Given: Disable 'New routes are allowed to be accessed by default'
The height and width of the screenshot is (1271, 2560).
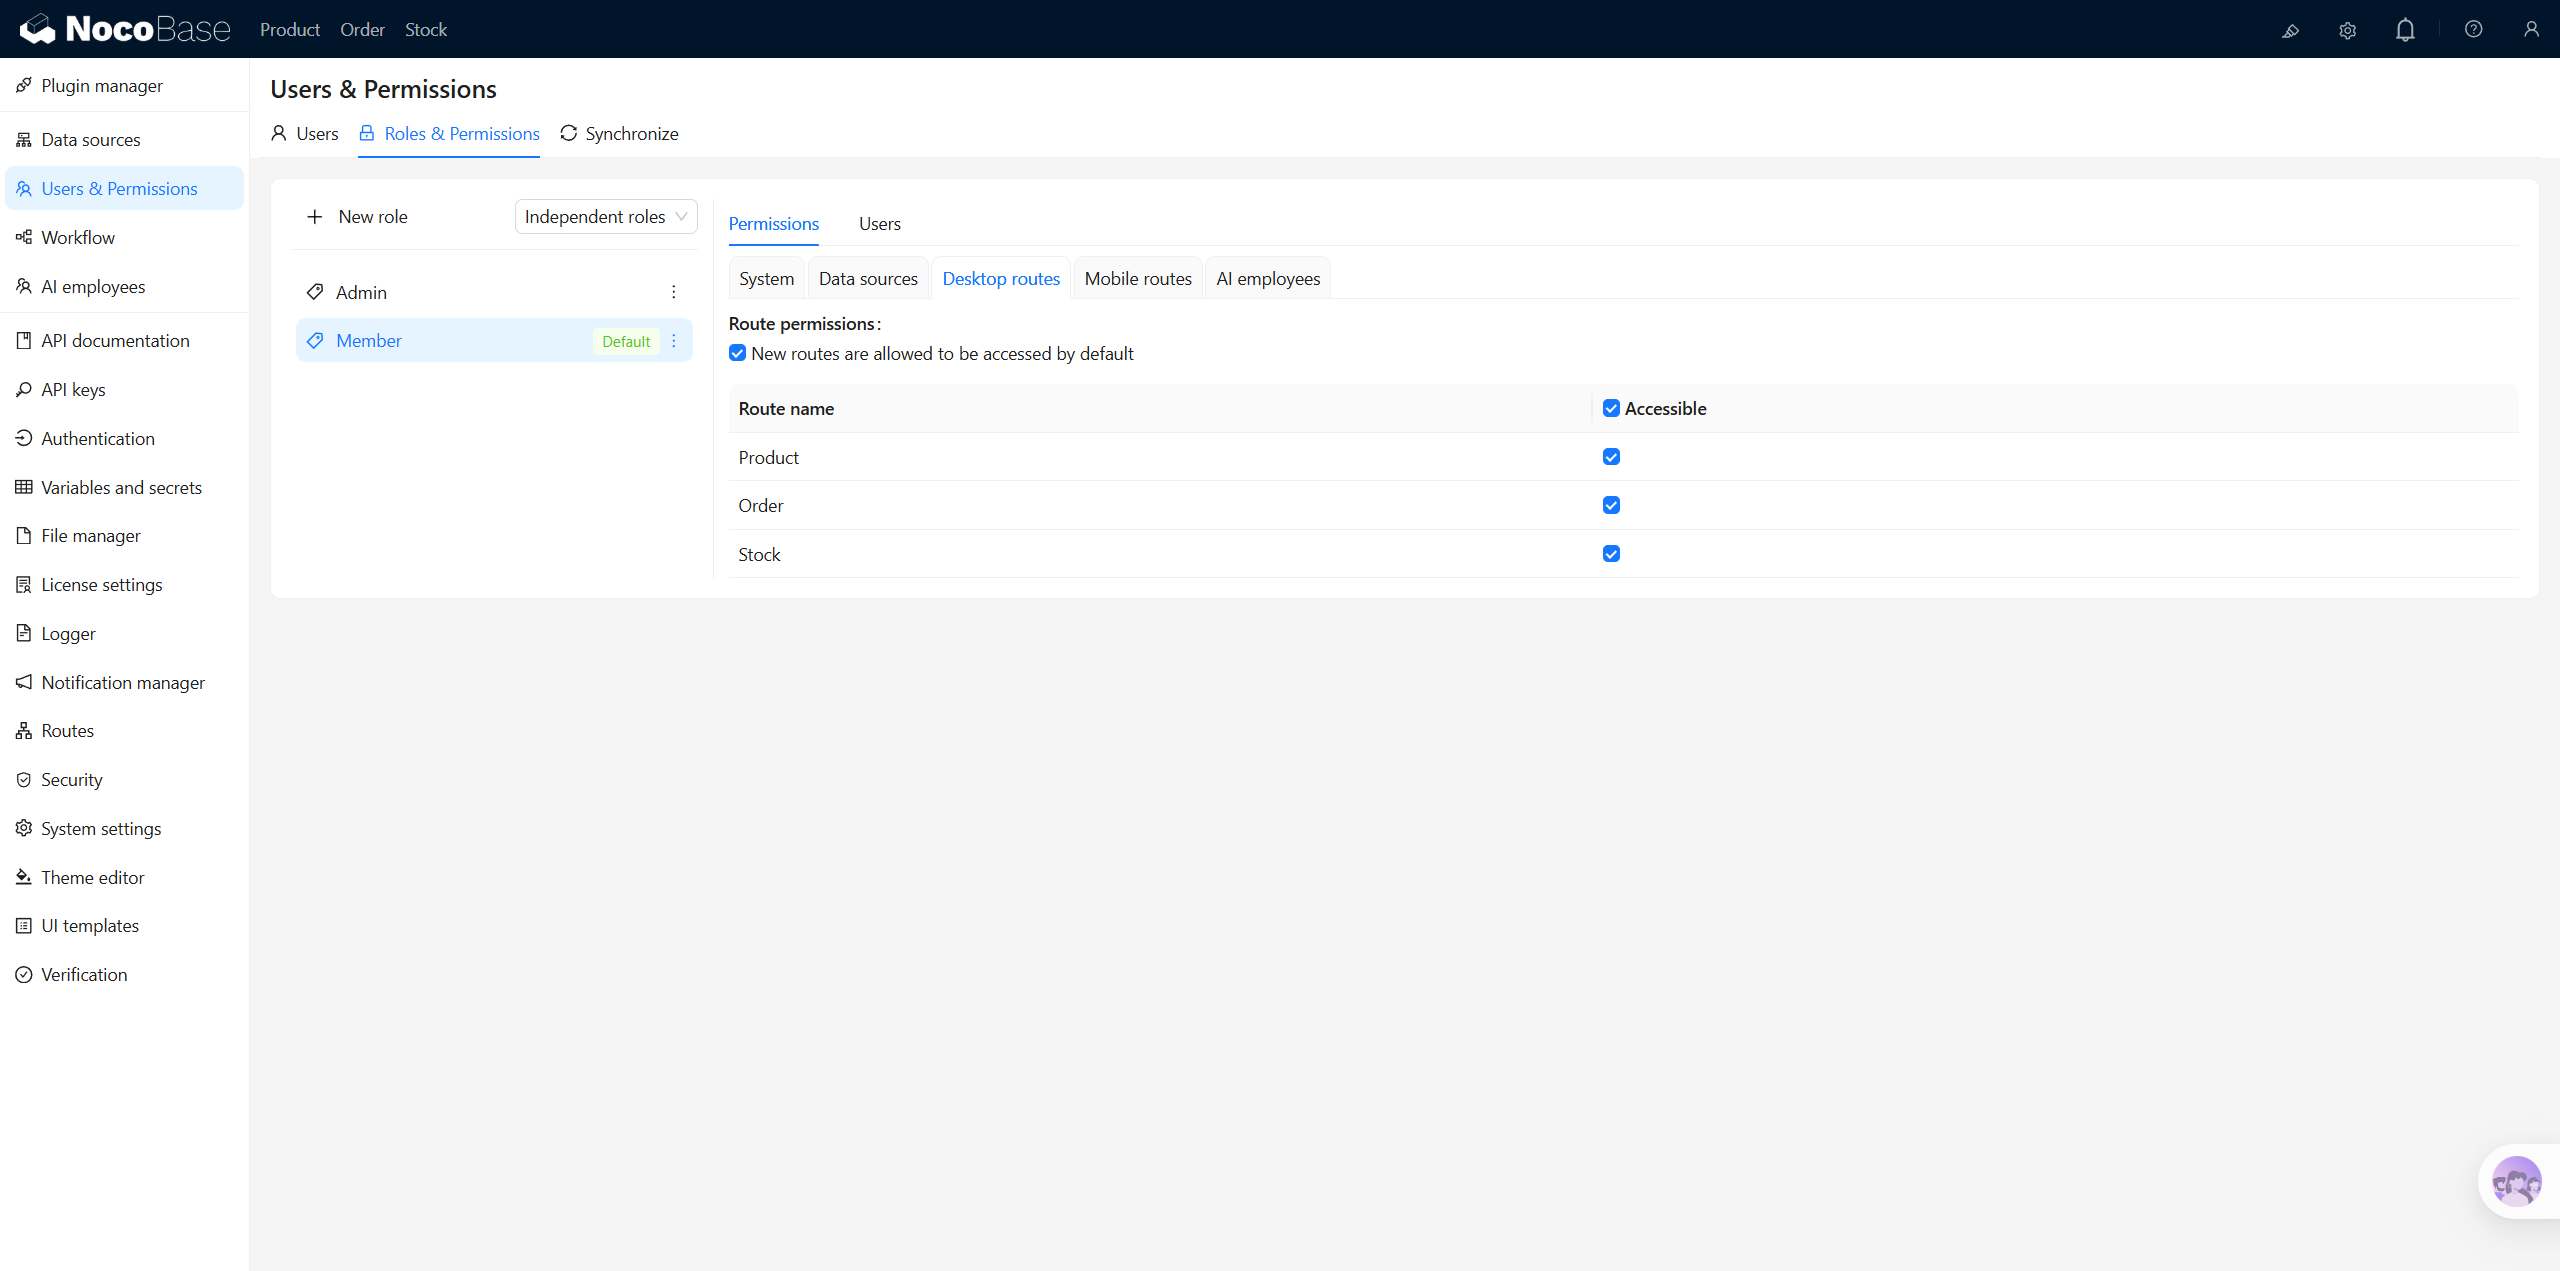Looking at the screenshot, I should (737, 353).
